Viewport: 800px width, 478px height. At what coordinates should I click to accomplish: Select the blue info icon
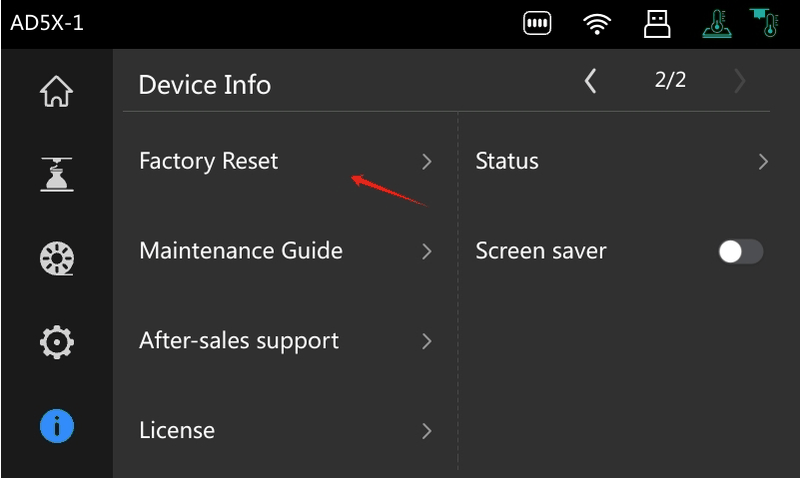tap(56, 427)
